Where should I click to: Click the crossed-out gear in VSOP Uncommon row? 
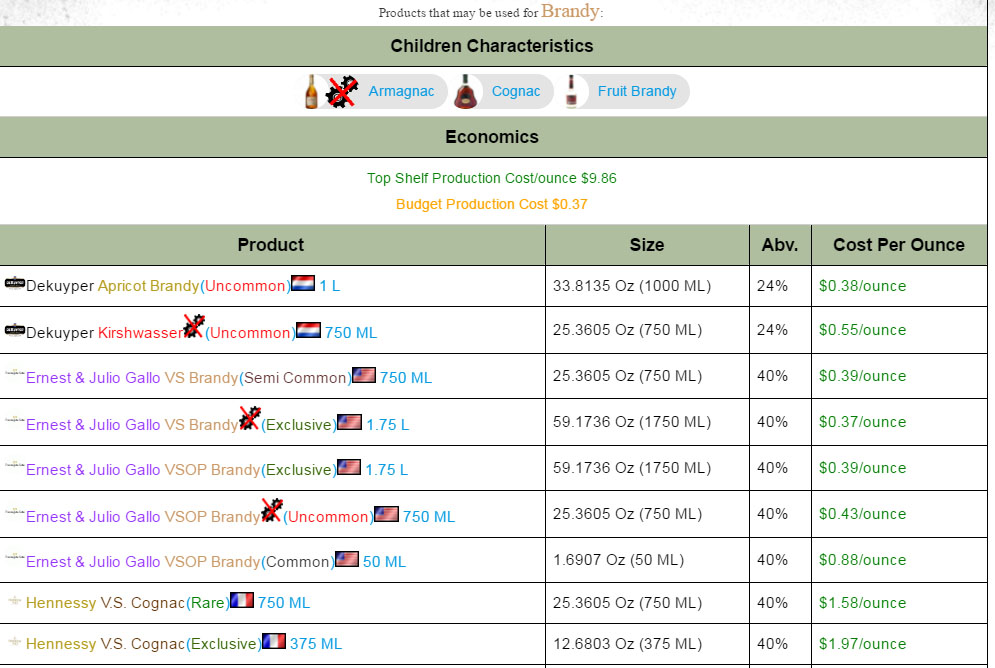(x=271, y=511)
